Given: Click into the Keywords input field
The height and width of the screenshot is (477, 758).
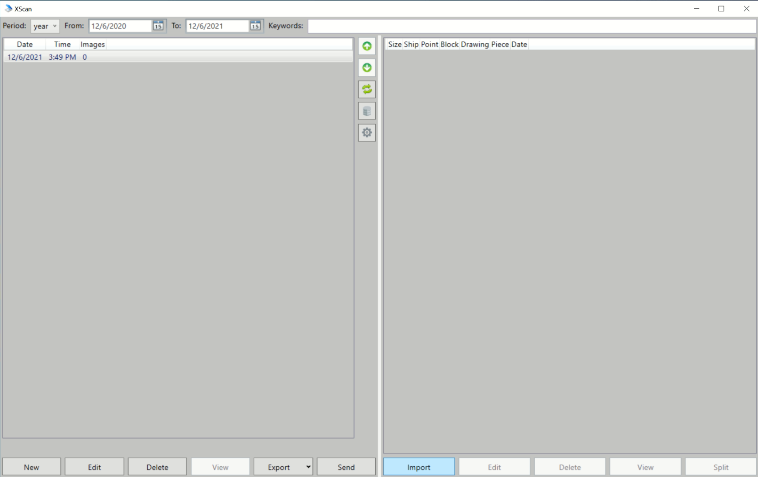Looking at the screenshot, I should point(531,26).
